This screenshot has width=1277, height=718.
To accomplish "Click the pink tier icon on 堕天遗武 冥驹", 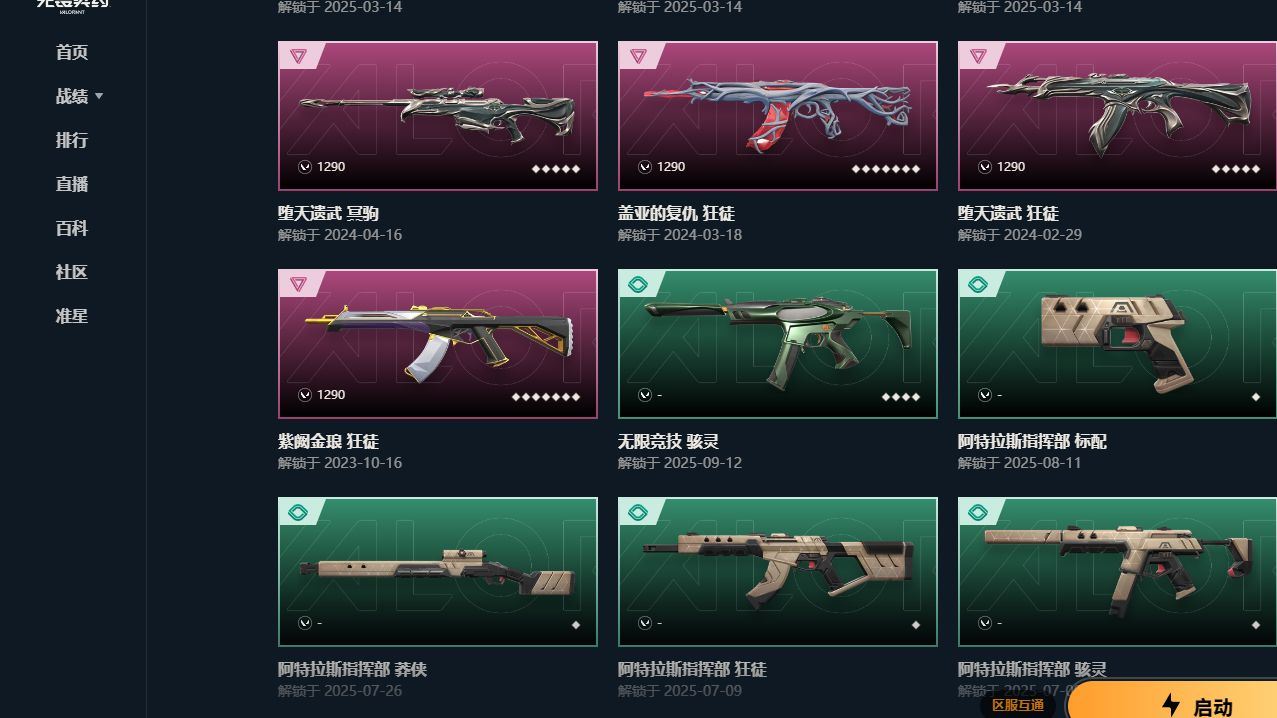I will click(x=298, y=56).
